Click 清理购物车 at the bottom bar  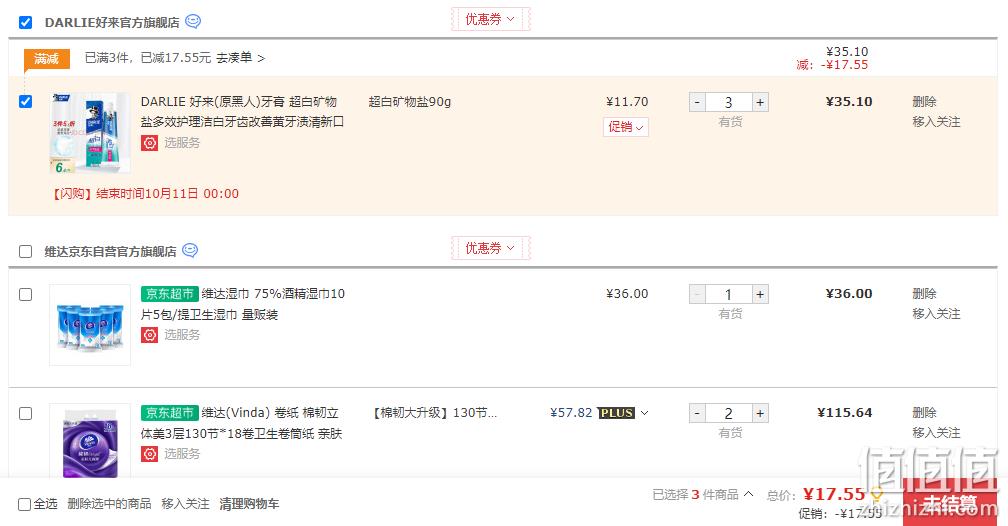point(249,504)
